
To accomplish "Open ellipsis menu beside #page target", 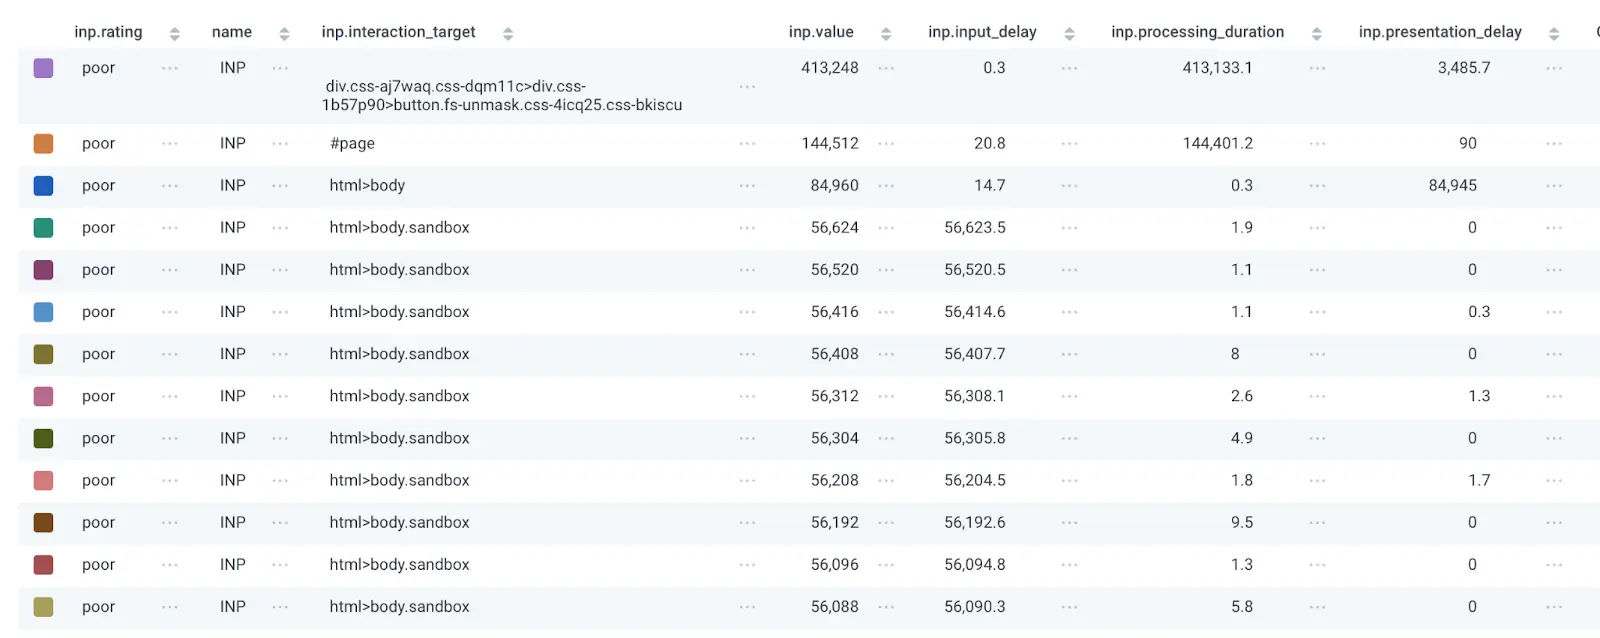I will pos(747,144).
